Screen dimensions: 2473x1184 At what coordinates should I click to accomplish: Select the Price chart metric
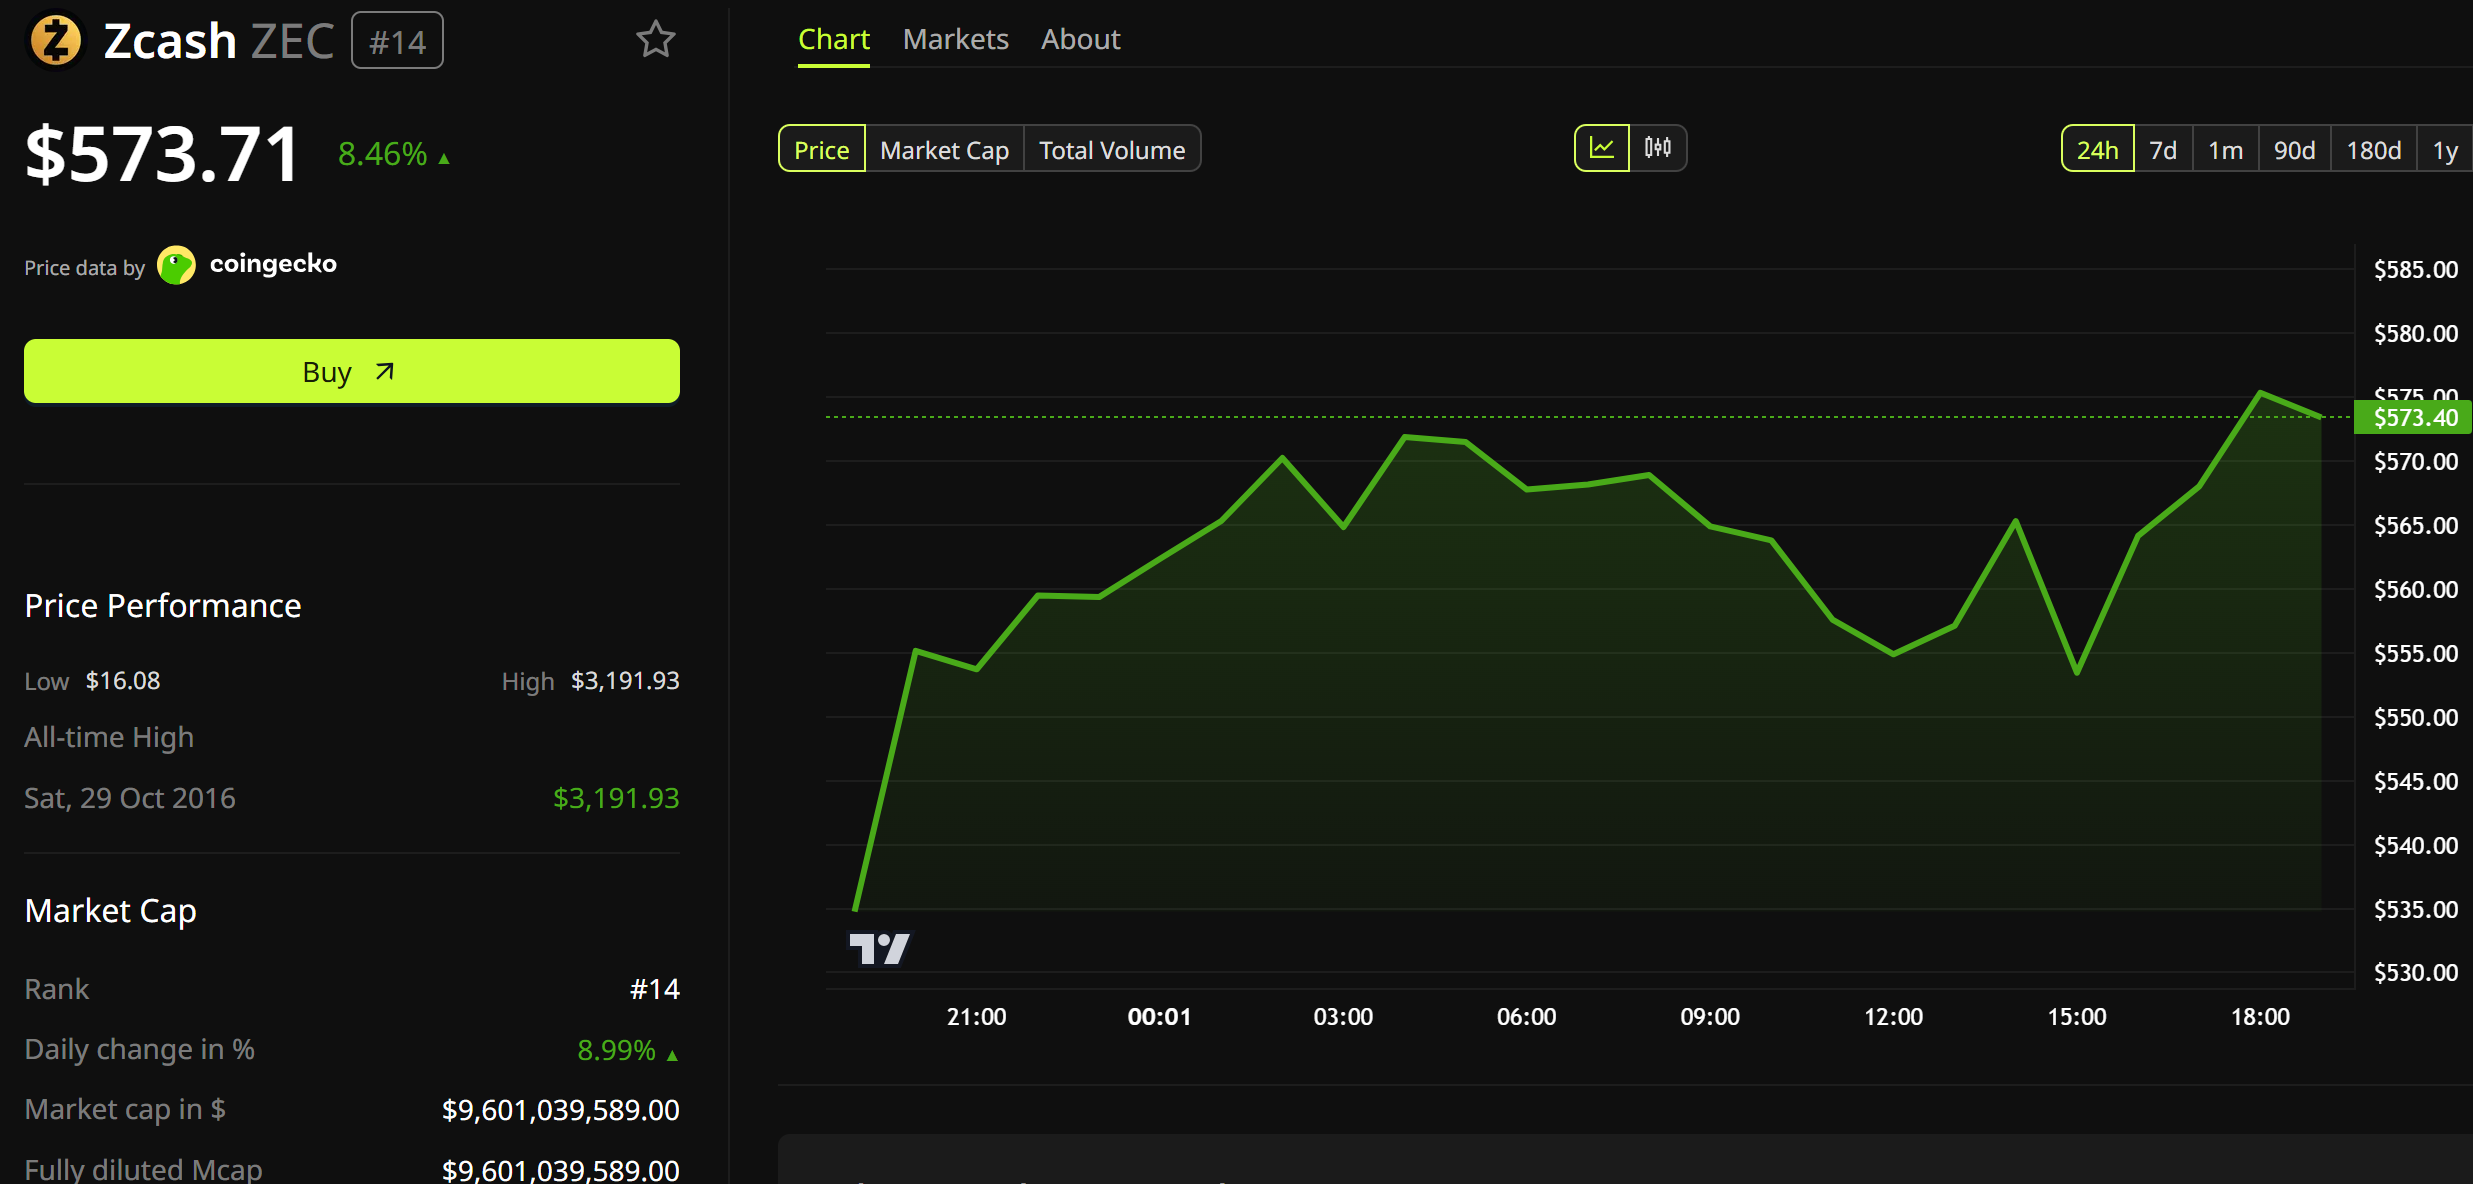pyautogui.click(x=822, y=149)
